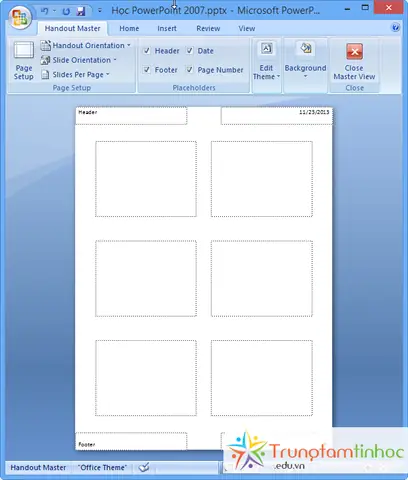This screenshot has height=480, width=408.
Task: Click "Office Theme" in the status bar
Action: pos(102,468)
